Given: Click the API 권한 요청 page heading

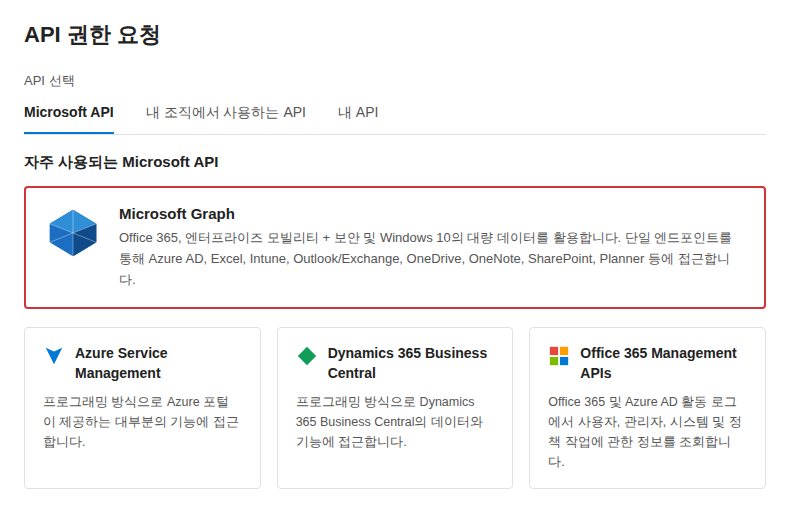Looking at the screenshot, I should coord(92,35).
